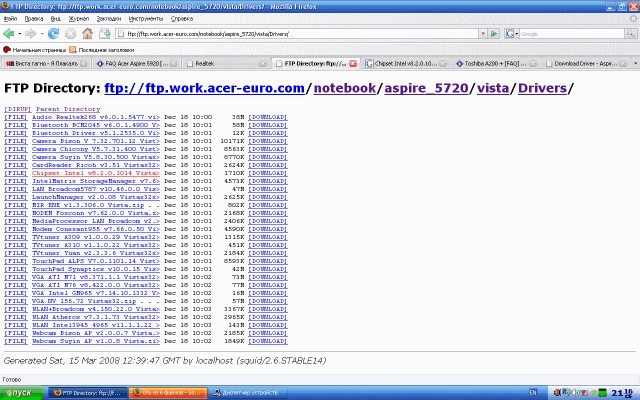Screen dimensions: 640x400
Task: Open the VGA NV 156.72 Vistax32.zip file
Action: tap(84, 301)
